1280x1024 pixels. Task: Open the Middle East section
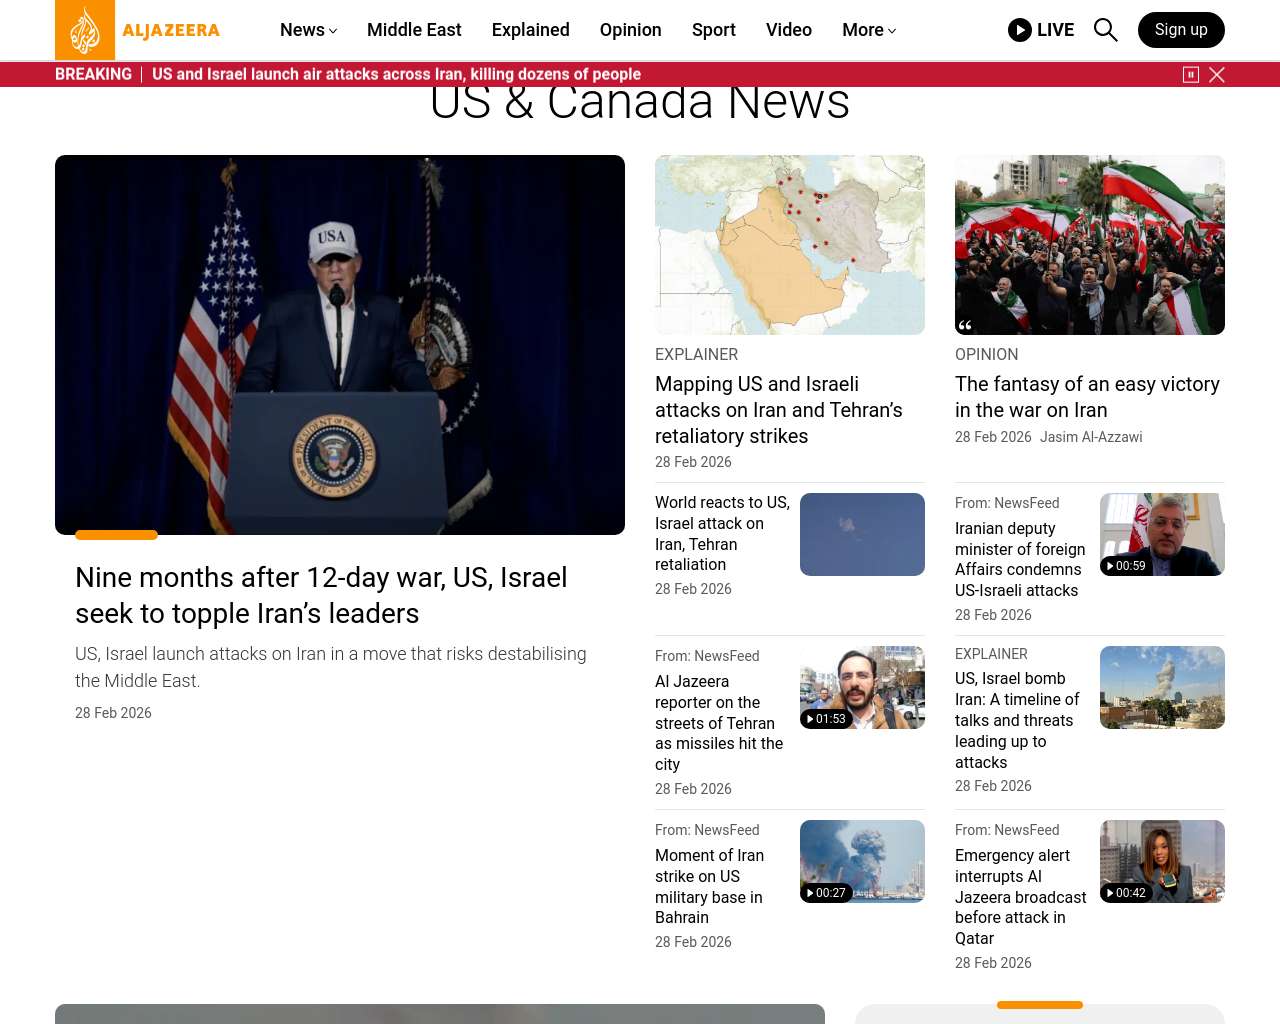click(414, 30)
